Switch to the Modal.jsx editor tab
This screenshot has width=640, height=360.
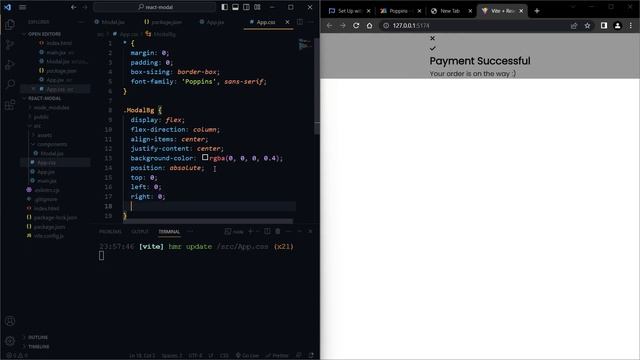[x=109, y=22]
